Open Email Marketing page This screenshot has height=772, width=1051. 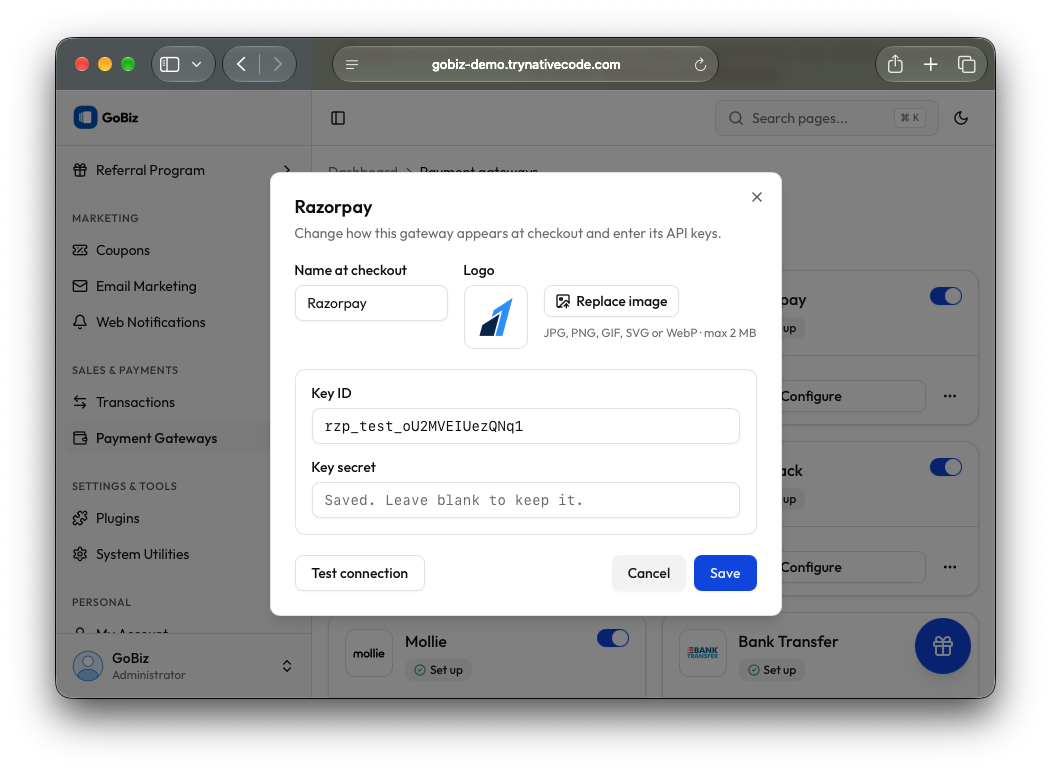[x=146, y=286]
